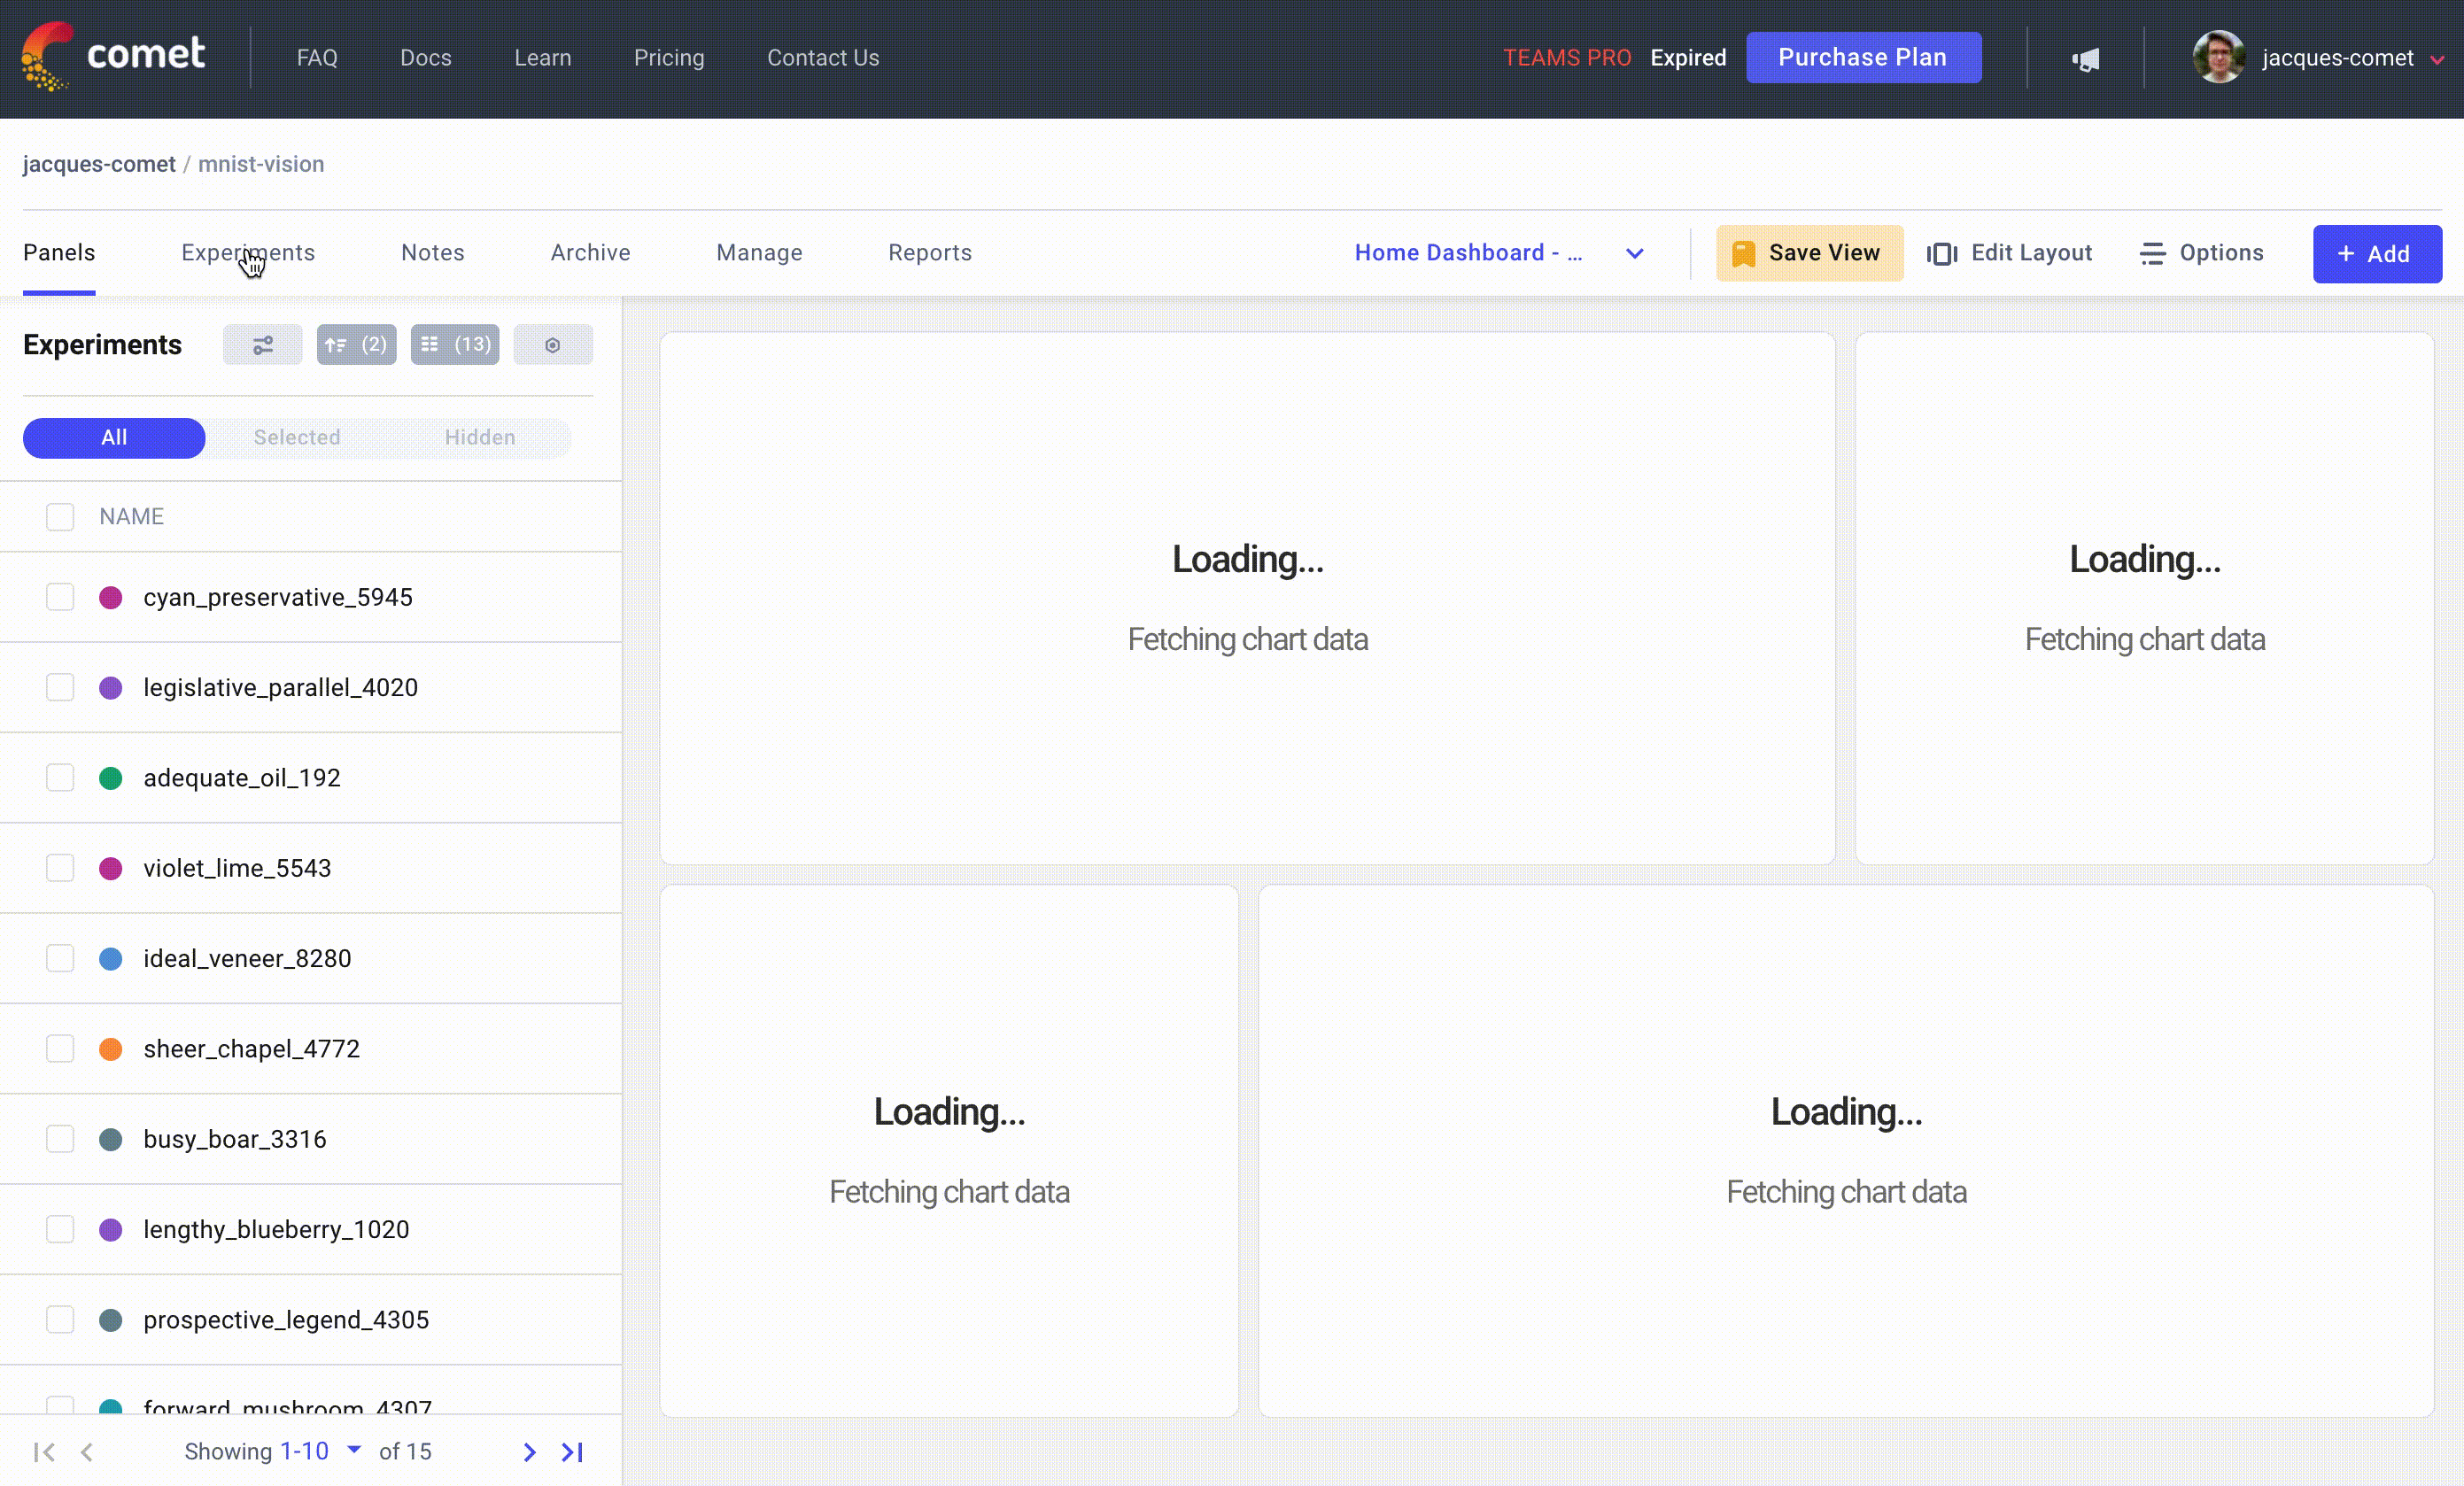2464x1486 pixels.
Task: Check the cyan_preservative_5945 checkbox
Action: click(x=60, y=597)
